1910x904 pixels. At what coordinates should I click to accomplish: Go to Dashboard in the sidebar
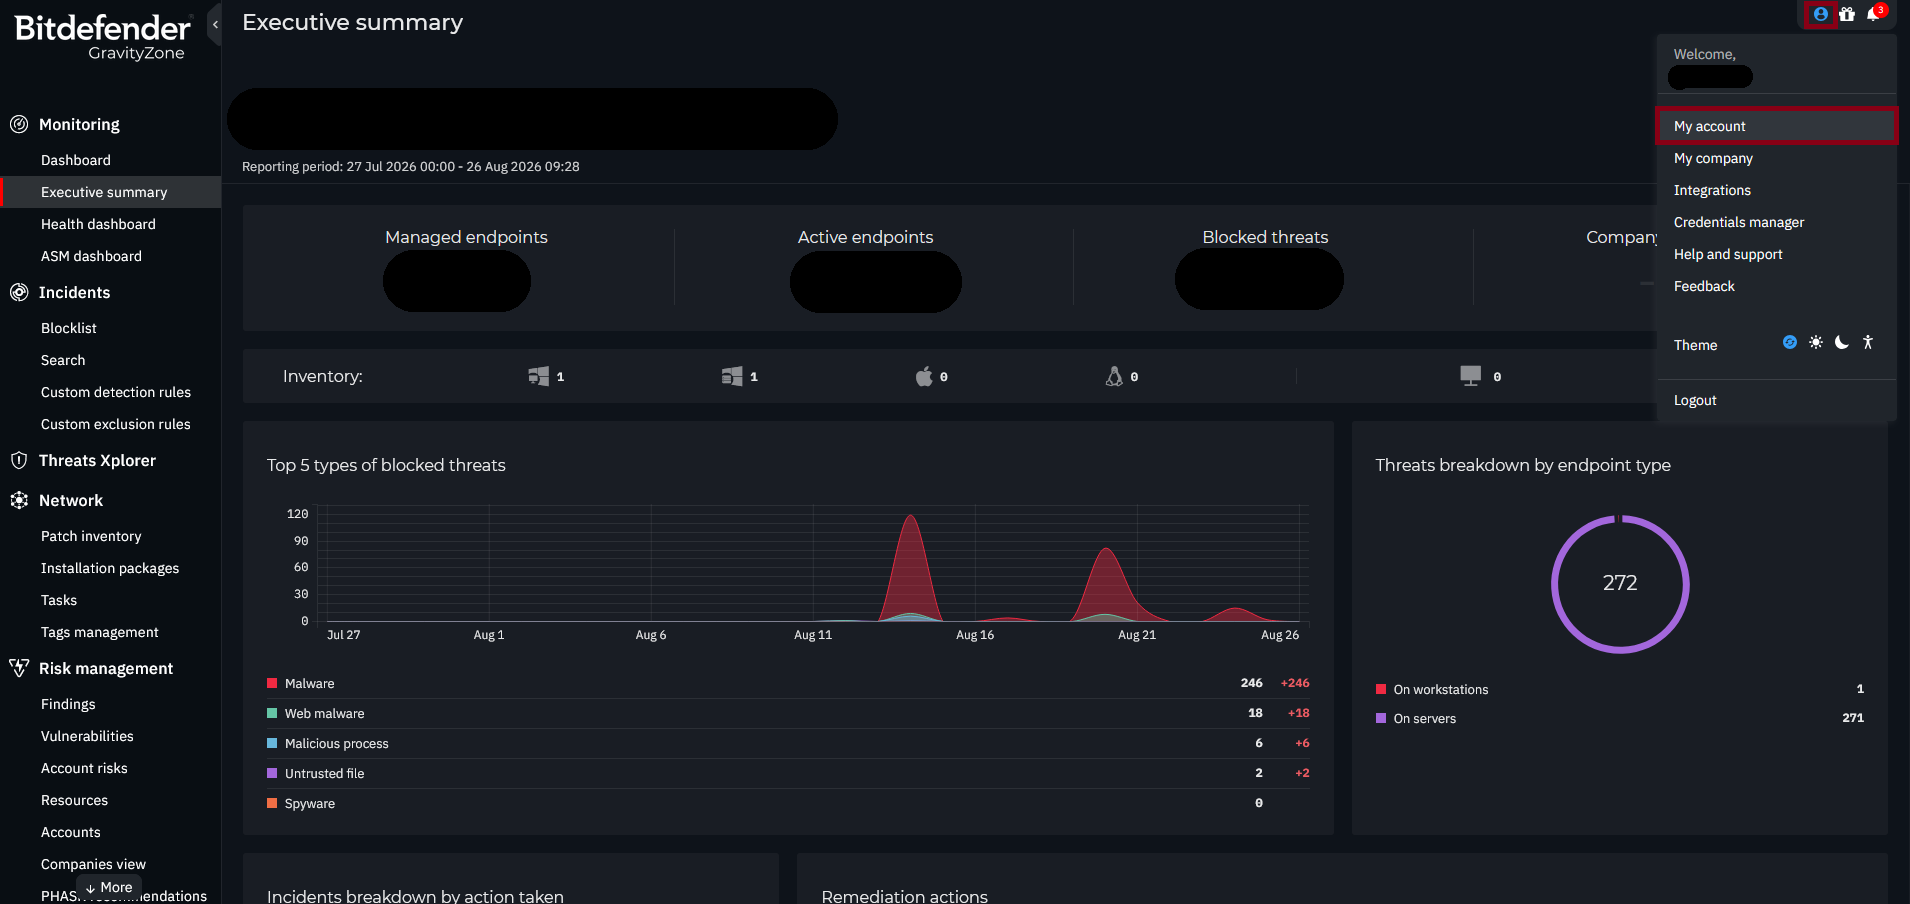point(76,160)
